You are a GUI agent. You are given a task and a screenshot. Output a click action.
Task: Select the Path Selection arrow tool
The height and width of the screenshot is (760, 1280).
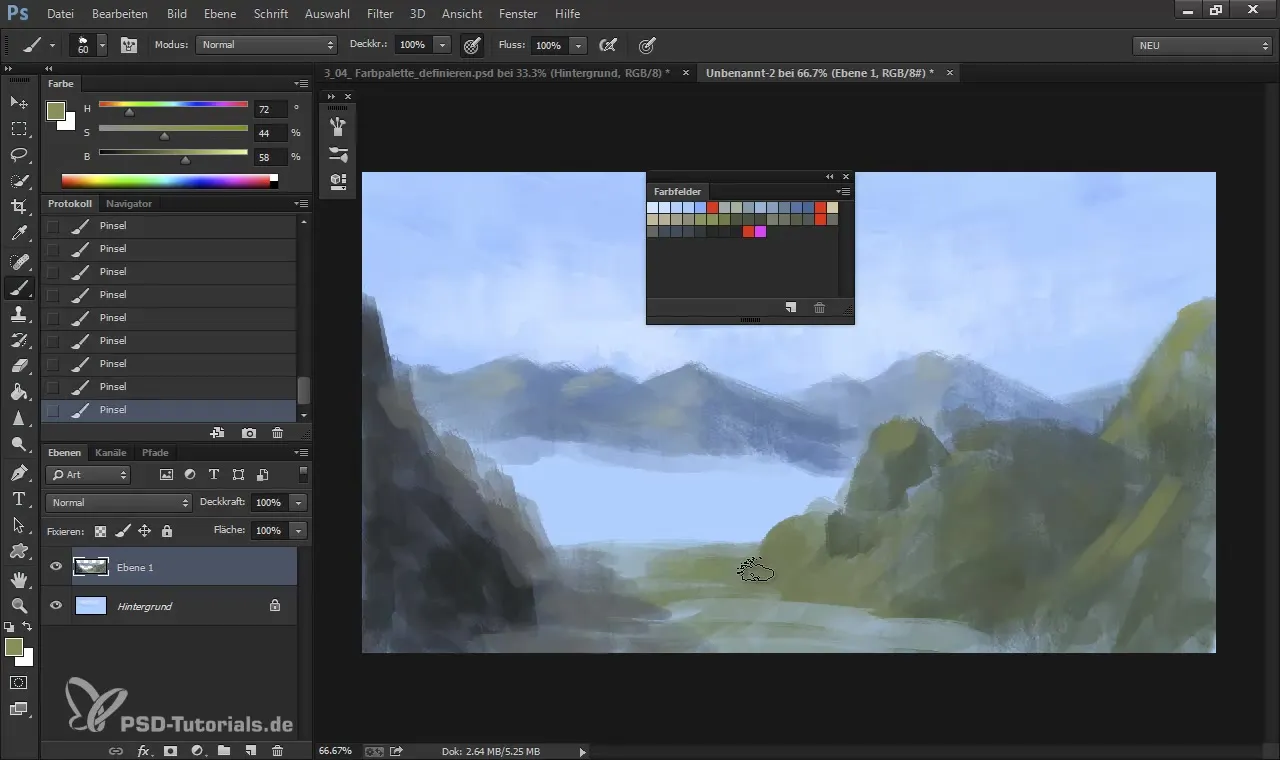tap(19, 525)
